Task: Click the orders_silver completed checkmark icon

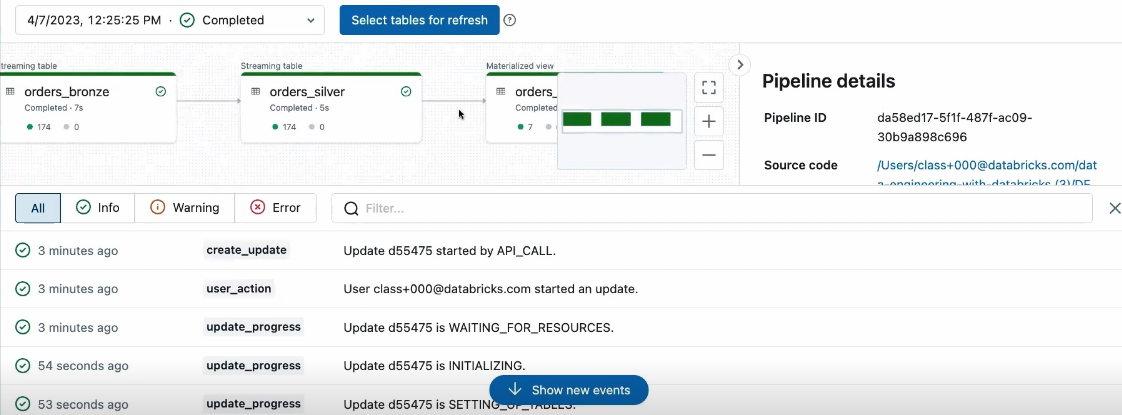Action: point(406,92)
